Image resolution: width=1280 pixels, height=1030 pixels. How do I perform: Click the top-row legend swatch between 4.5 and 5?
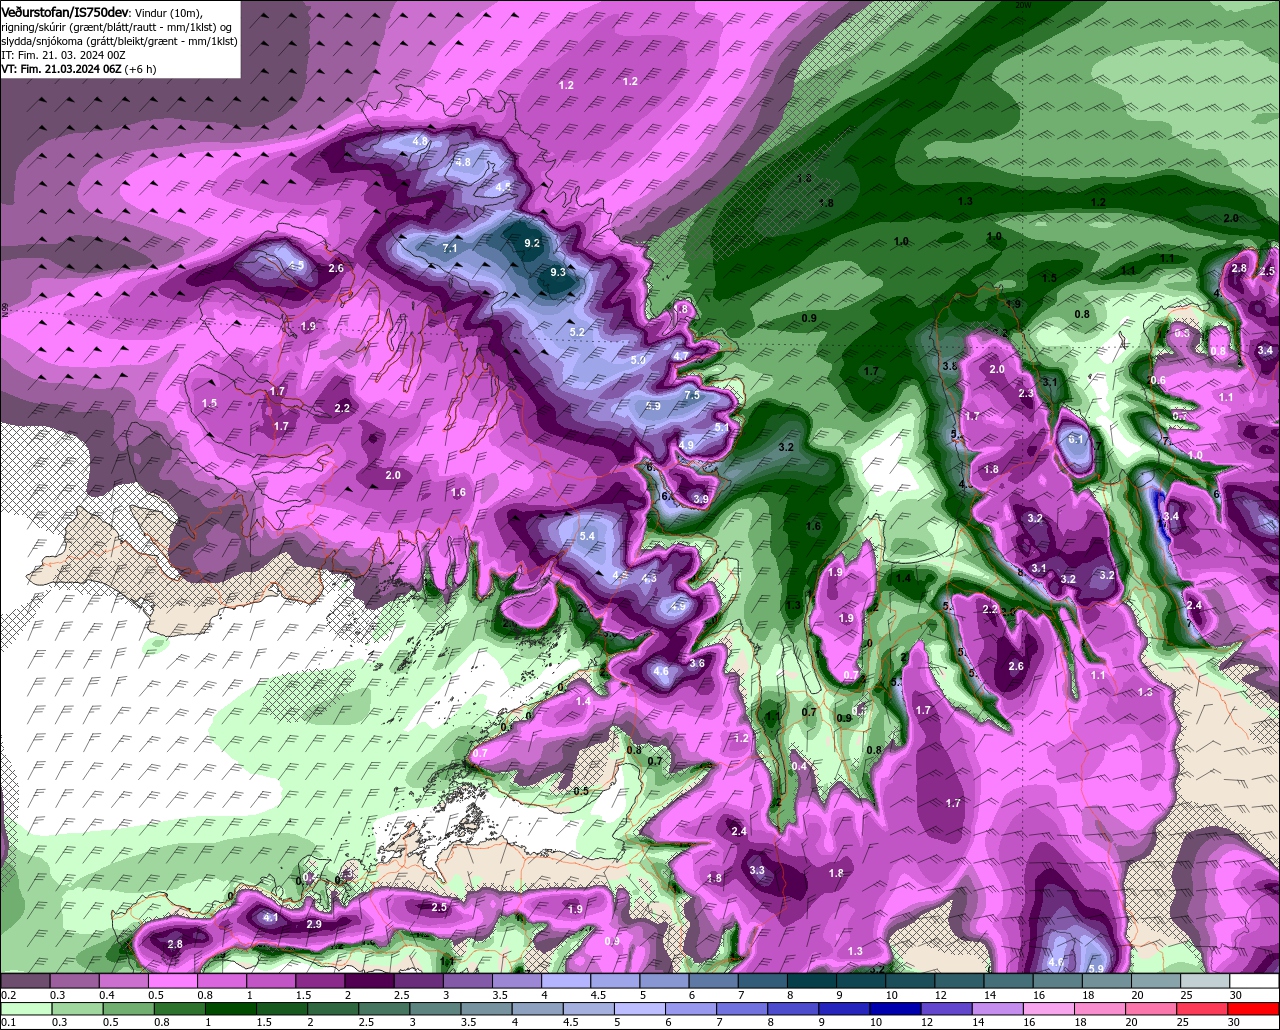pos(615,981)
